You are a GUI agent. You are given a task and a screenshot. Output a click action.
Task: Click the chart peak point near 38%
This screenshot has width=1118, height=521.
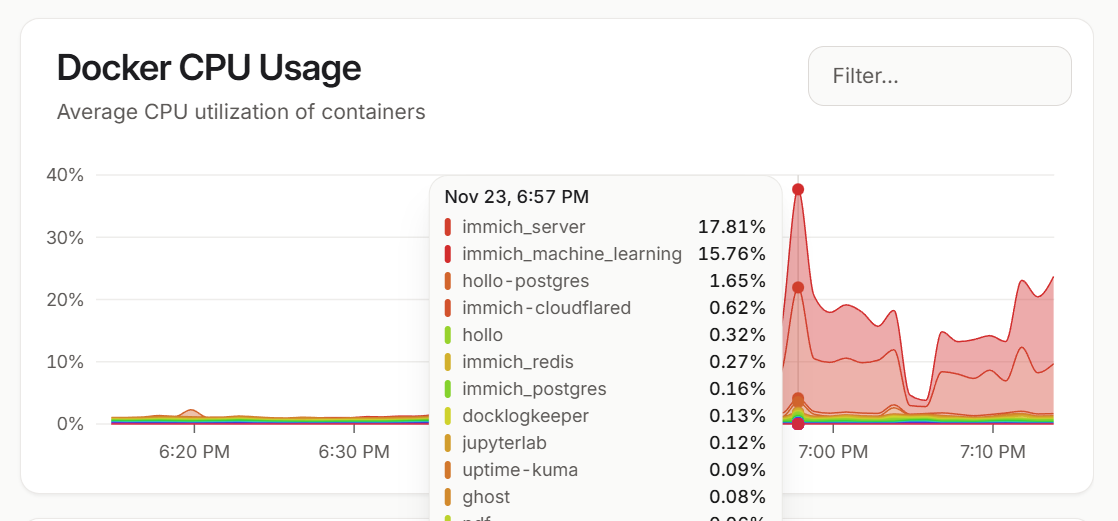(798, 189)
